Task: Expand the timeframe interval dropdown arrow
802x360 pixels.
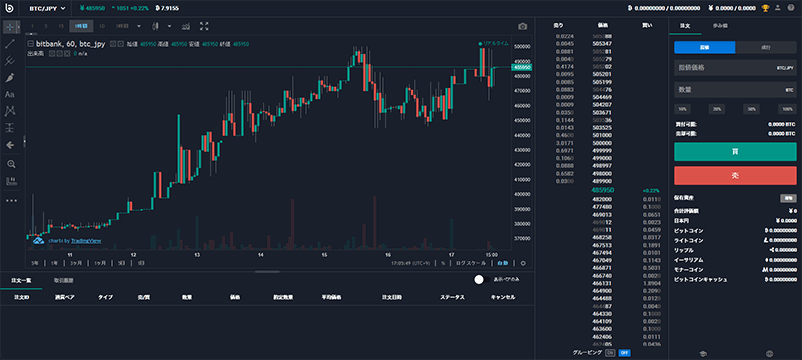Action: [139, 26]
